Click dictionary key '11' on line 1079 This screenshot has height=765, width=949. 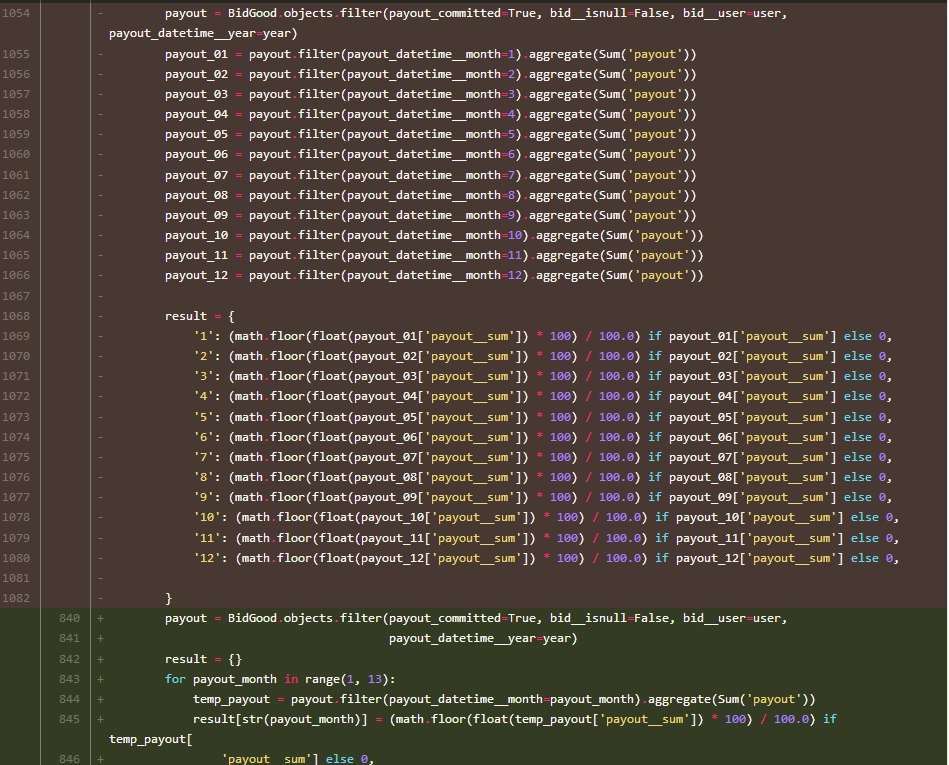click(x=207, y=538)
